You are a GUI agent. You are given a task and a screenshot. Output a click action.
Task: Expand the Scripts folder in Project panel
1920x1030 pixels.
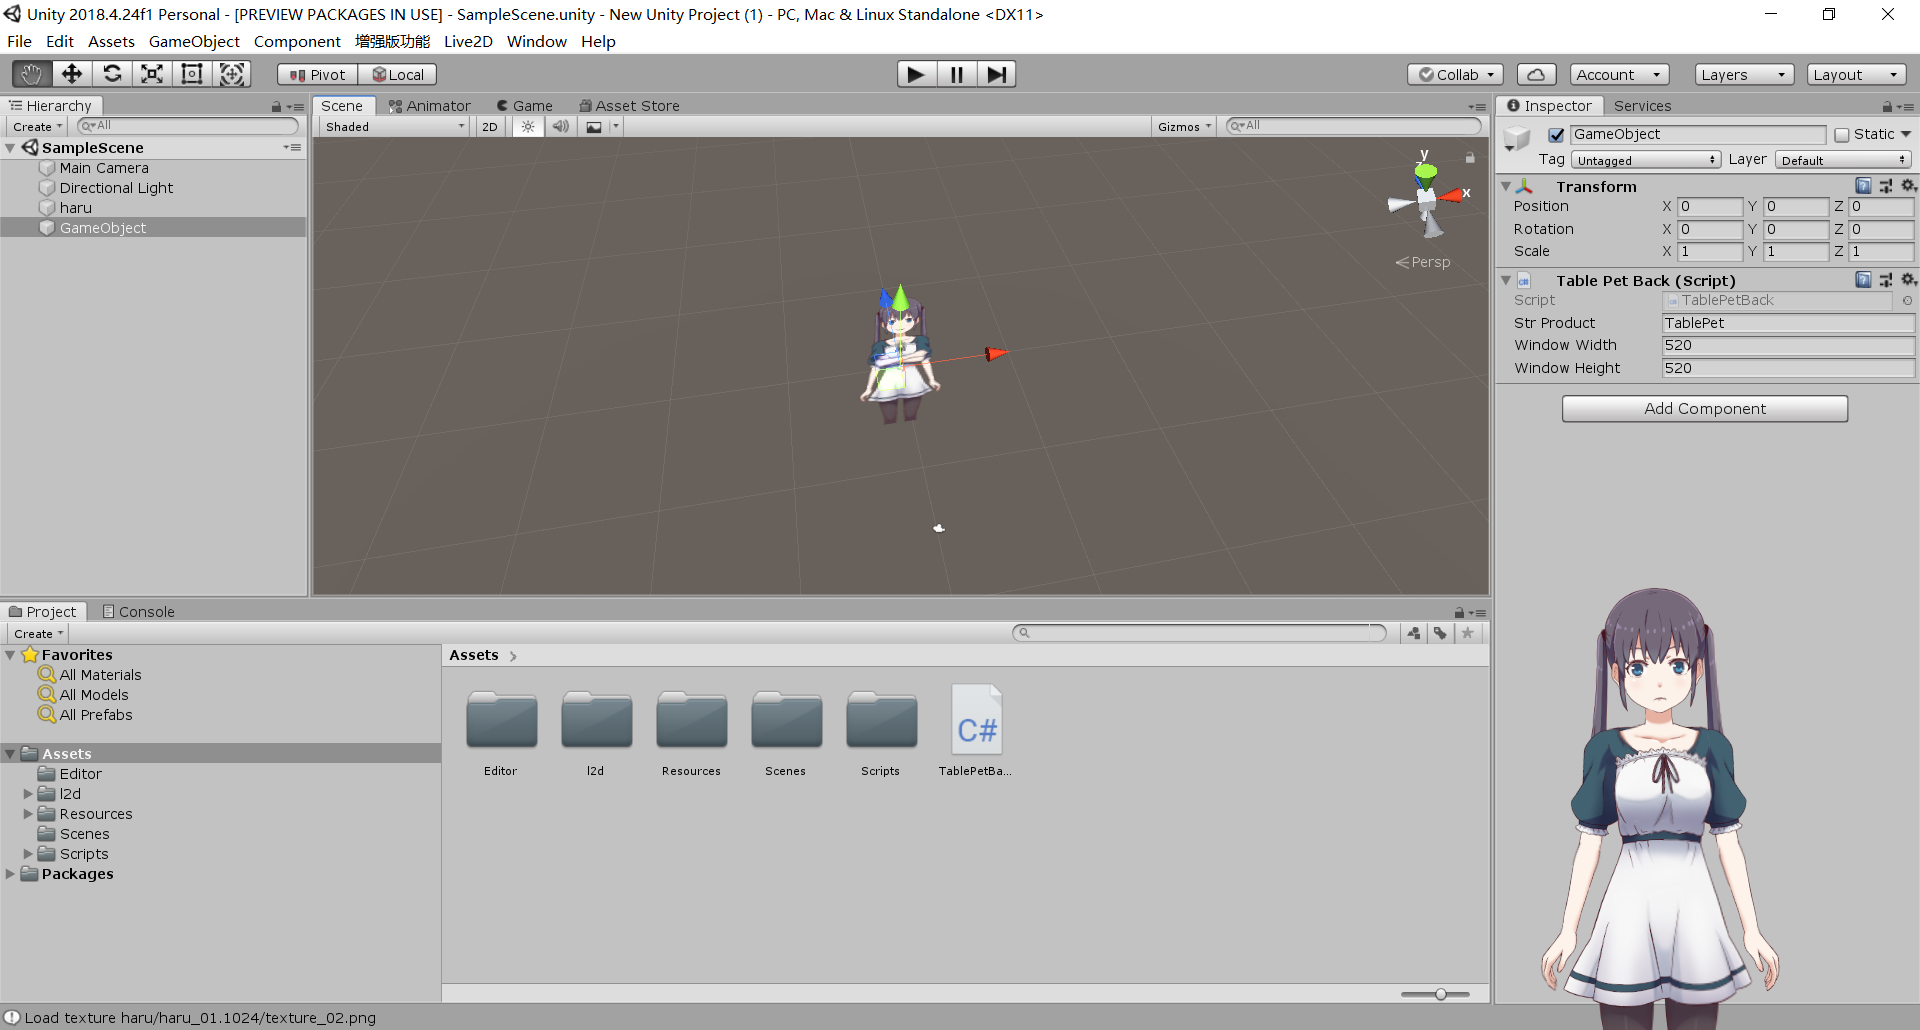(x=27, y=853)
